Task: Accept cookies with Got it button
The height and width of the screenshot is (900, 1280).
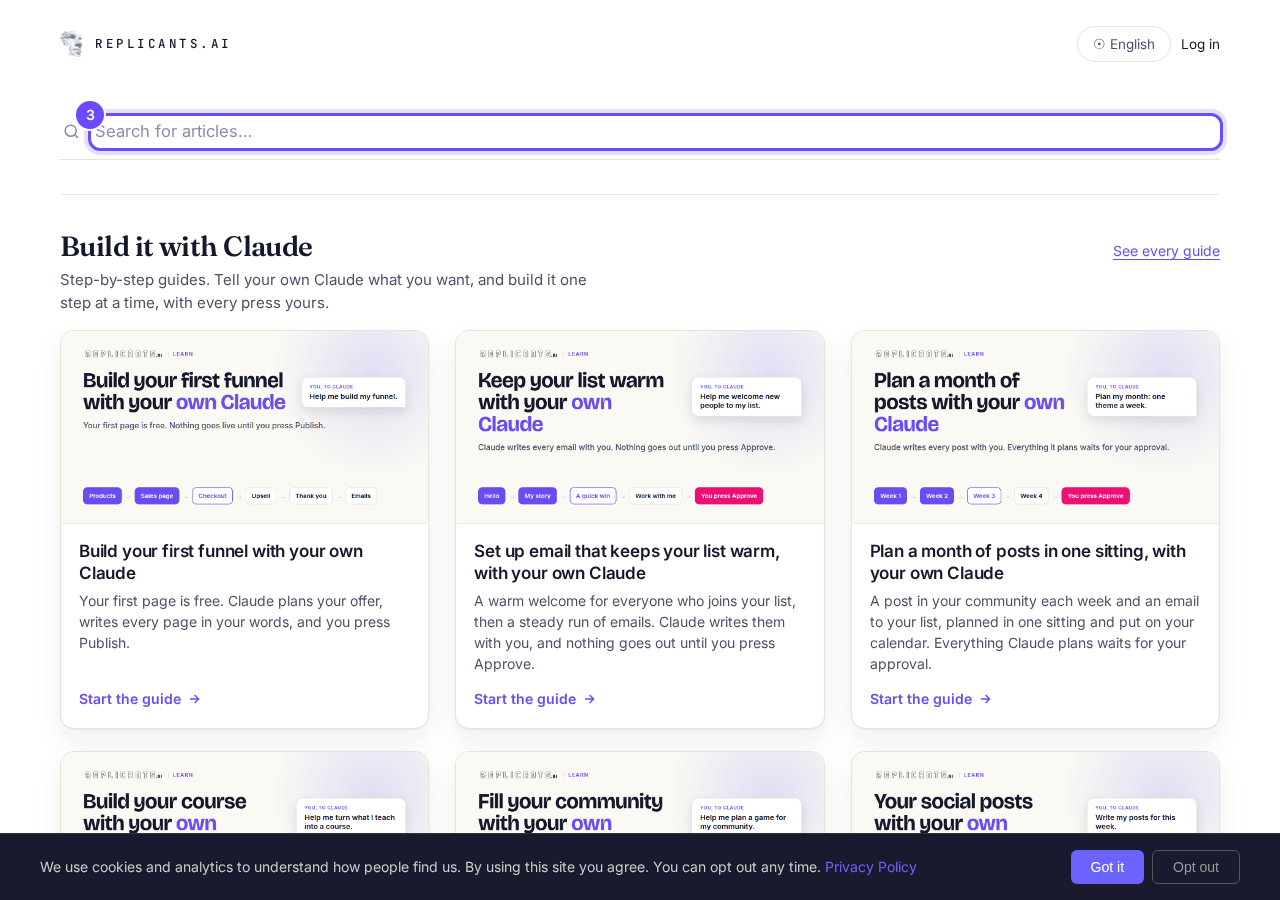Action: click(1107, 867)
